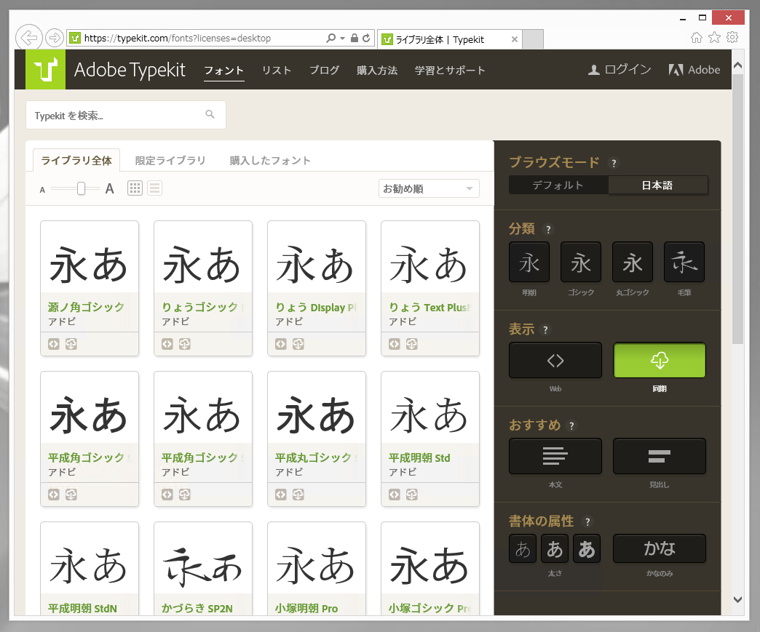The height and width of the screenshot is (632, 760).
Task: Toggle the ゴシック classification filter
Action: pos(581,262)
